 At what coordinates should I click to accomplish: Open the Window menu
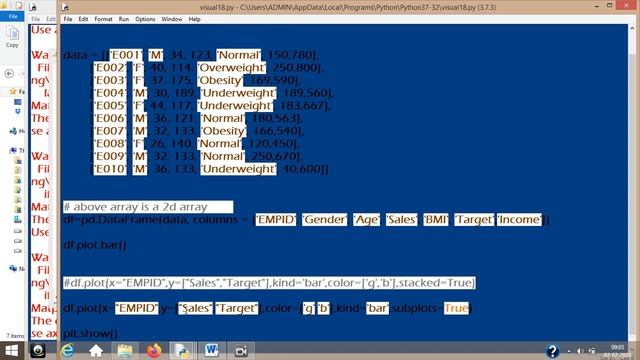pyautogui.click(x=172, y=19)
